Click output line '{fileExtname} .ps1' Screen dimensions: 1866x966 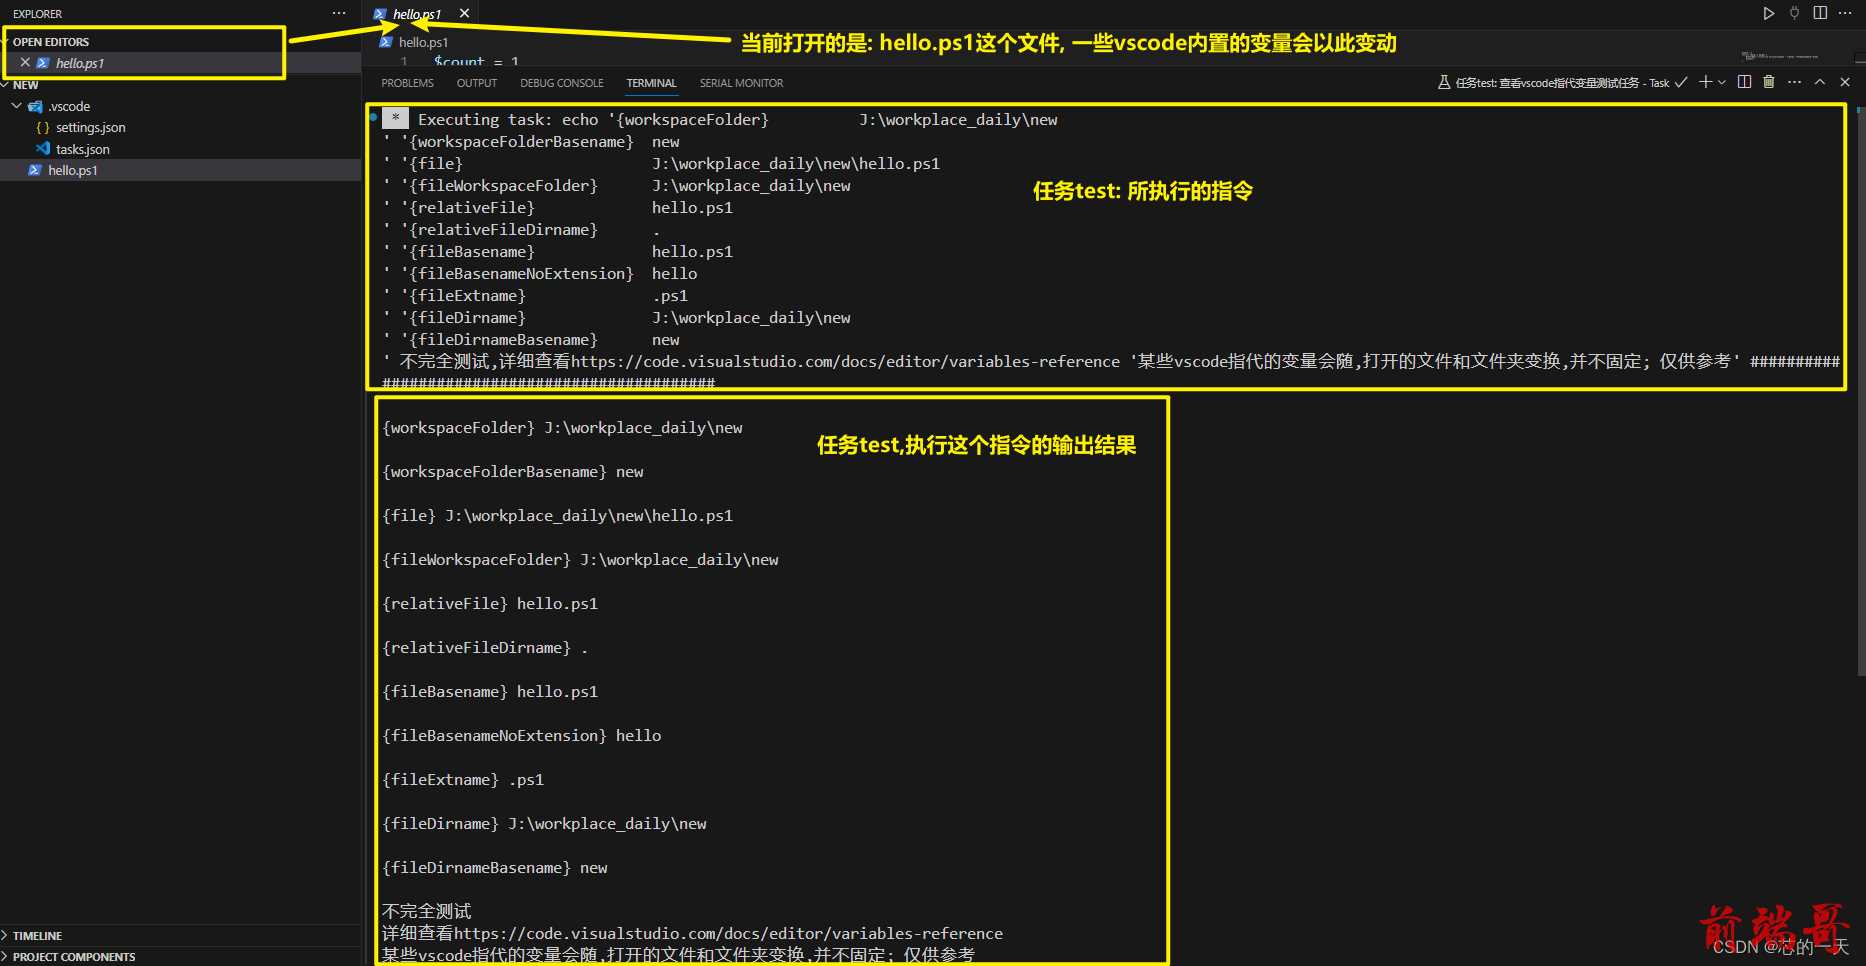tap(463, 779)
